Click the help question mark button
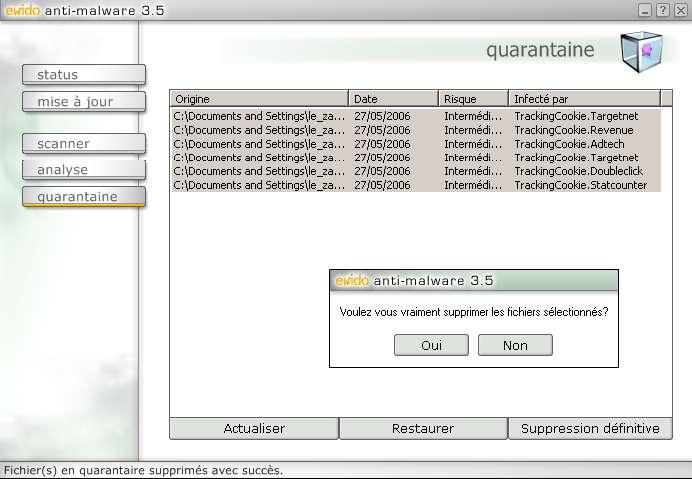This screenshot has height=479, width=692. [x=662, y=10]
